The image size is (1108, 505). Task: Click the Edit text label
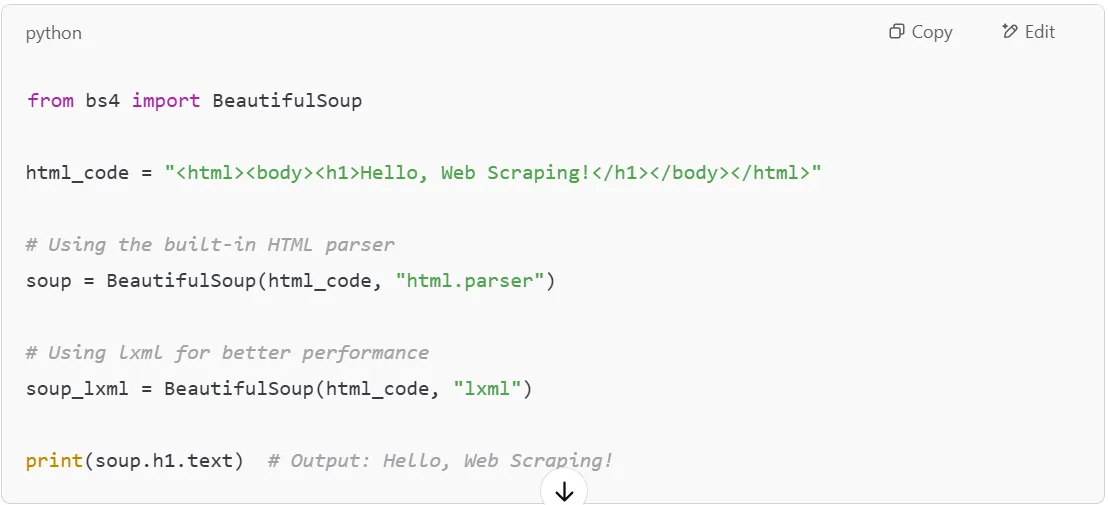pos(1040,32)
